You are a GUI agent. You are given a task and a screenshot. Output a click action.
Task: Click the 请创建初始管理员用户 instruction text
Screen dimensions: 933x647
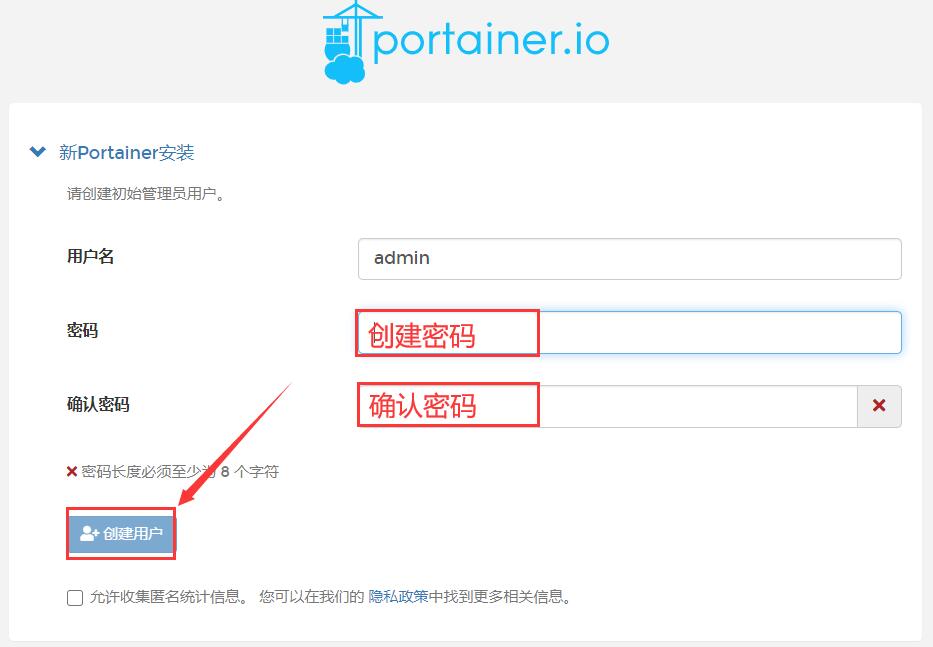coord(146,194)
